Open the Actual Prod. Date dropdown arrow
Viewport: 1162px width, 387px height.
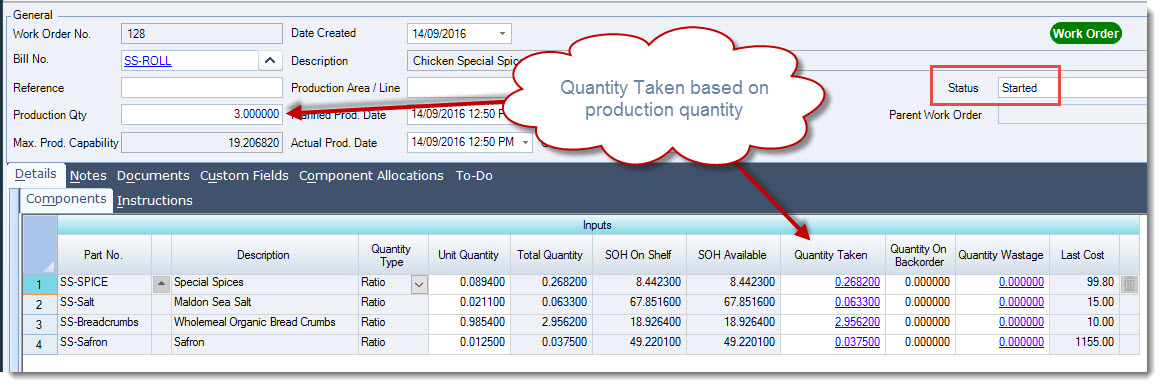point(525,142)
